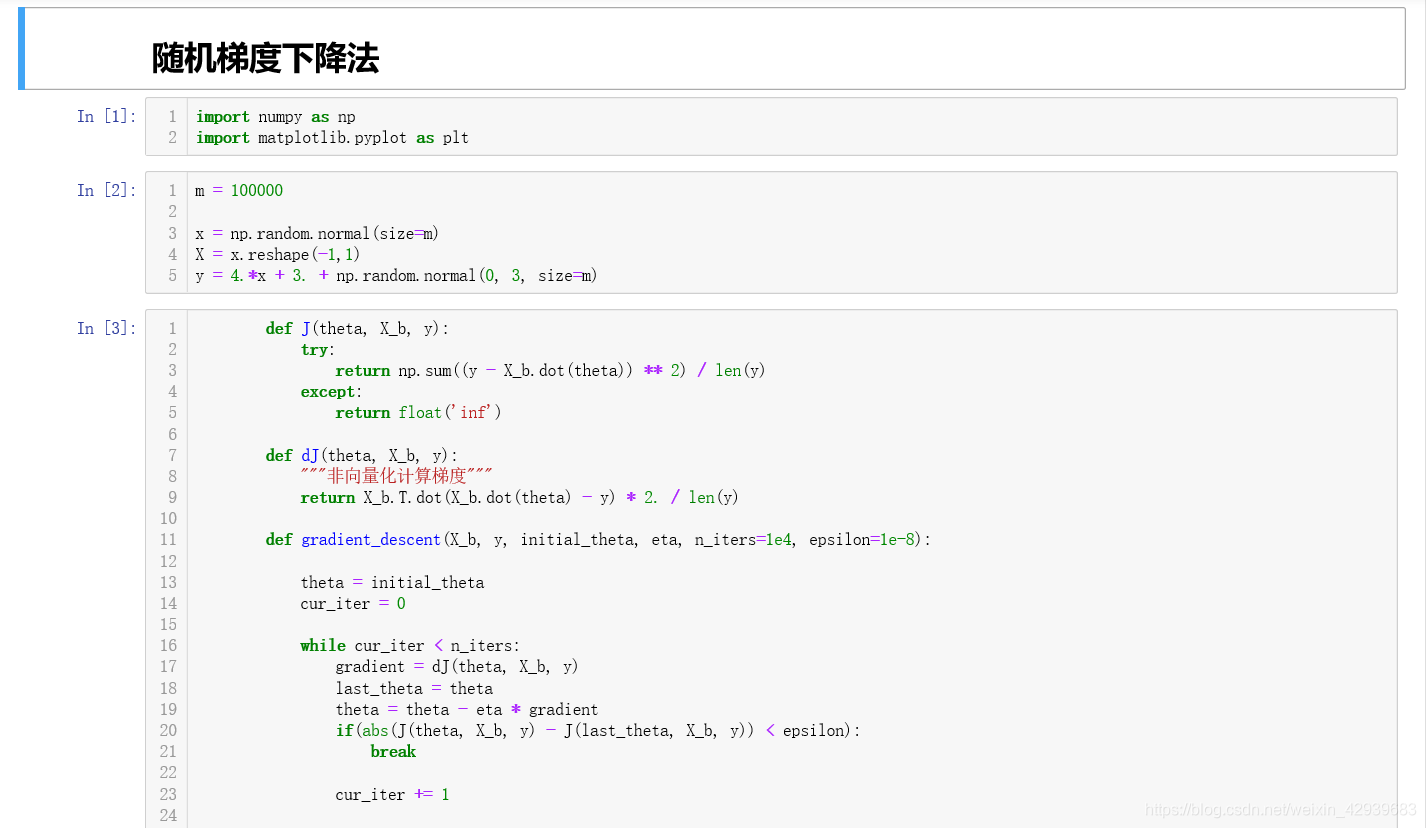Click the 'try:' line in function J
Screen dimensions: 1426x828
coord(318,349)
